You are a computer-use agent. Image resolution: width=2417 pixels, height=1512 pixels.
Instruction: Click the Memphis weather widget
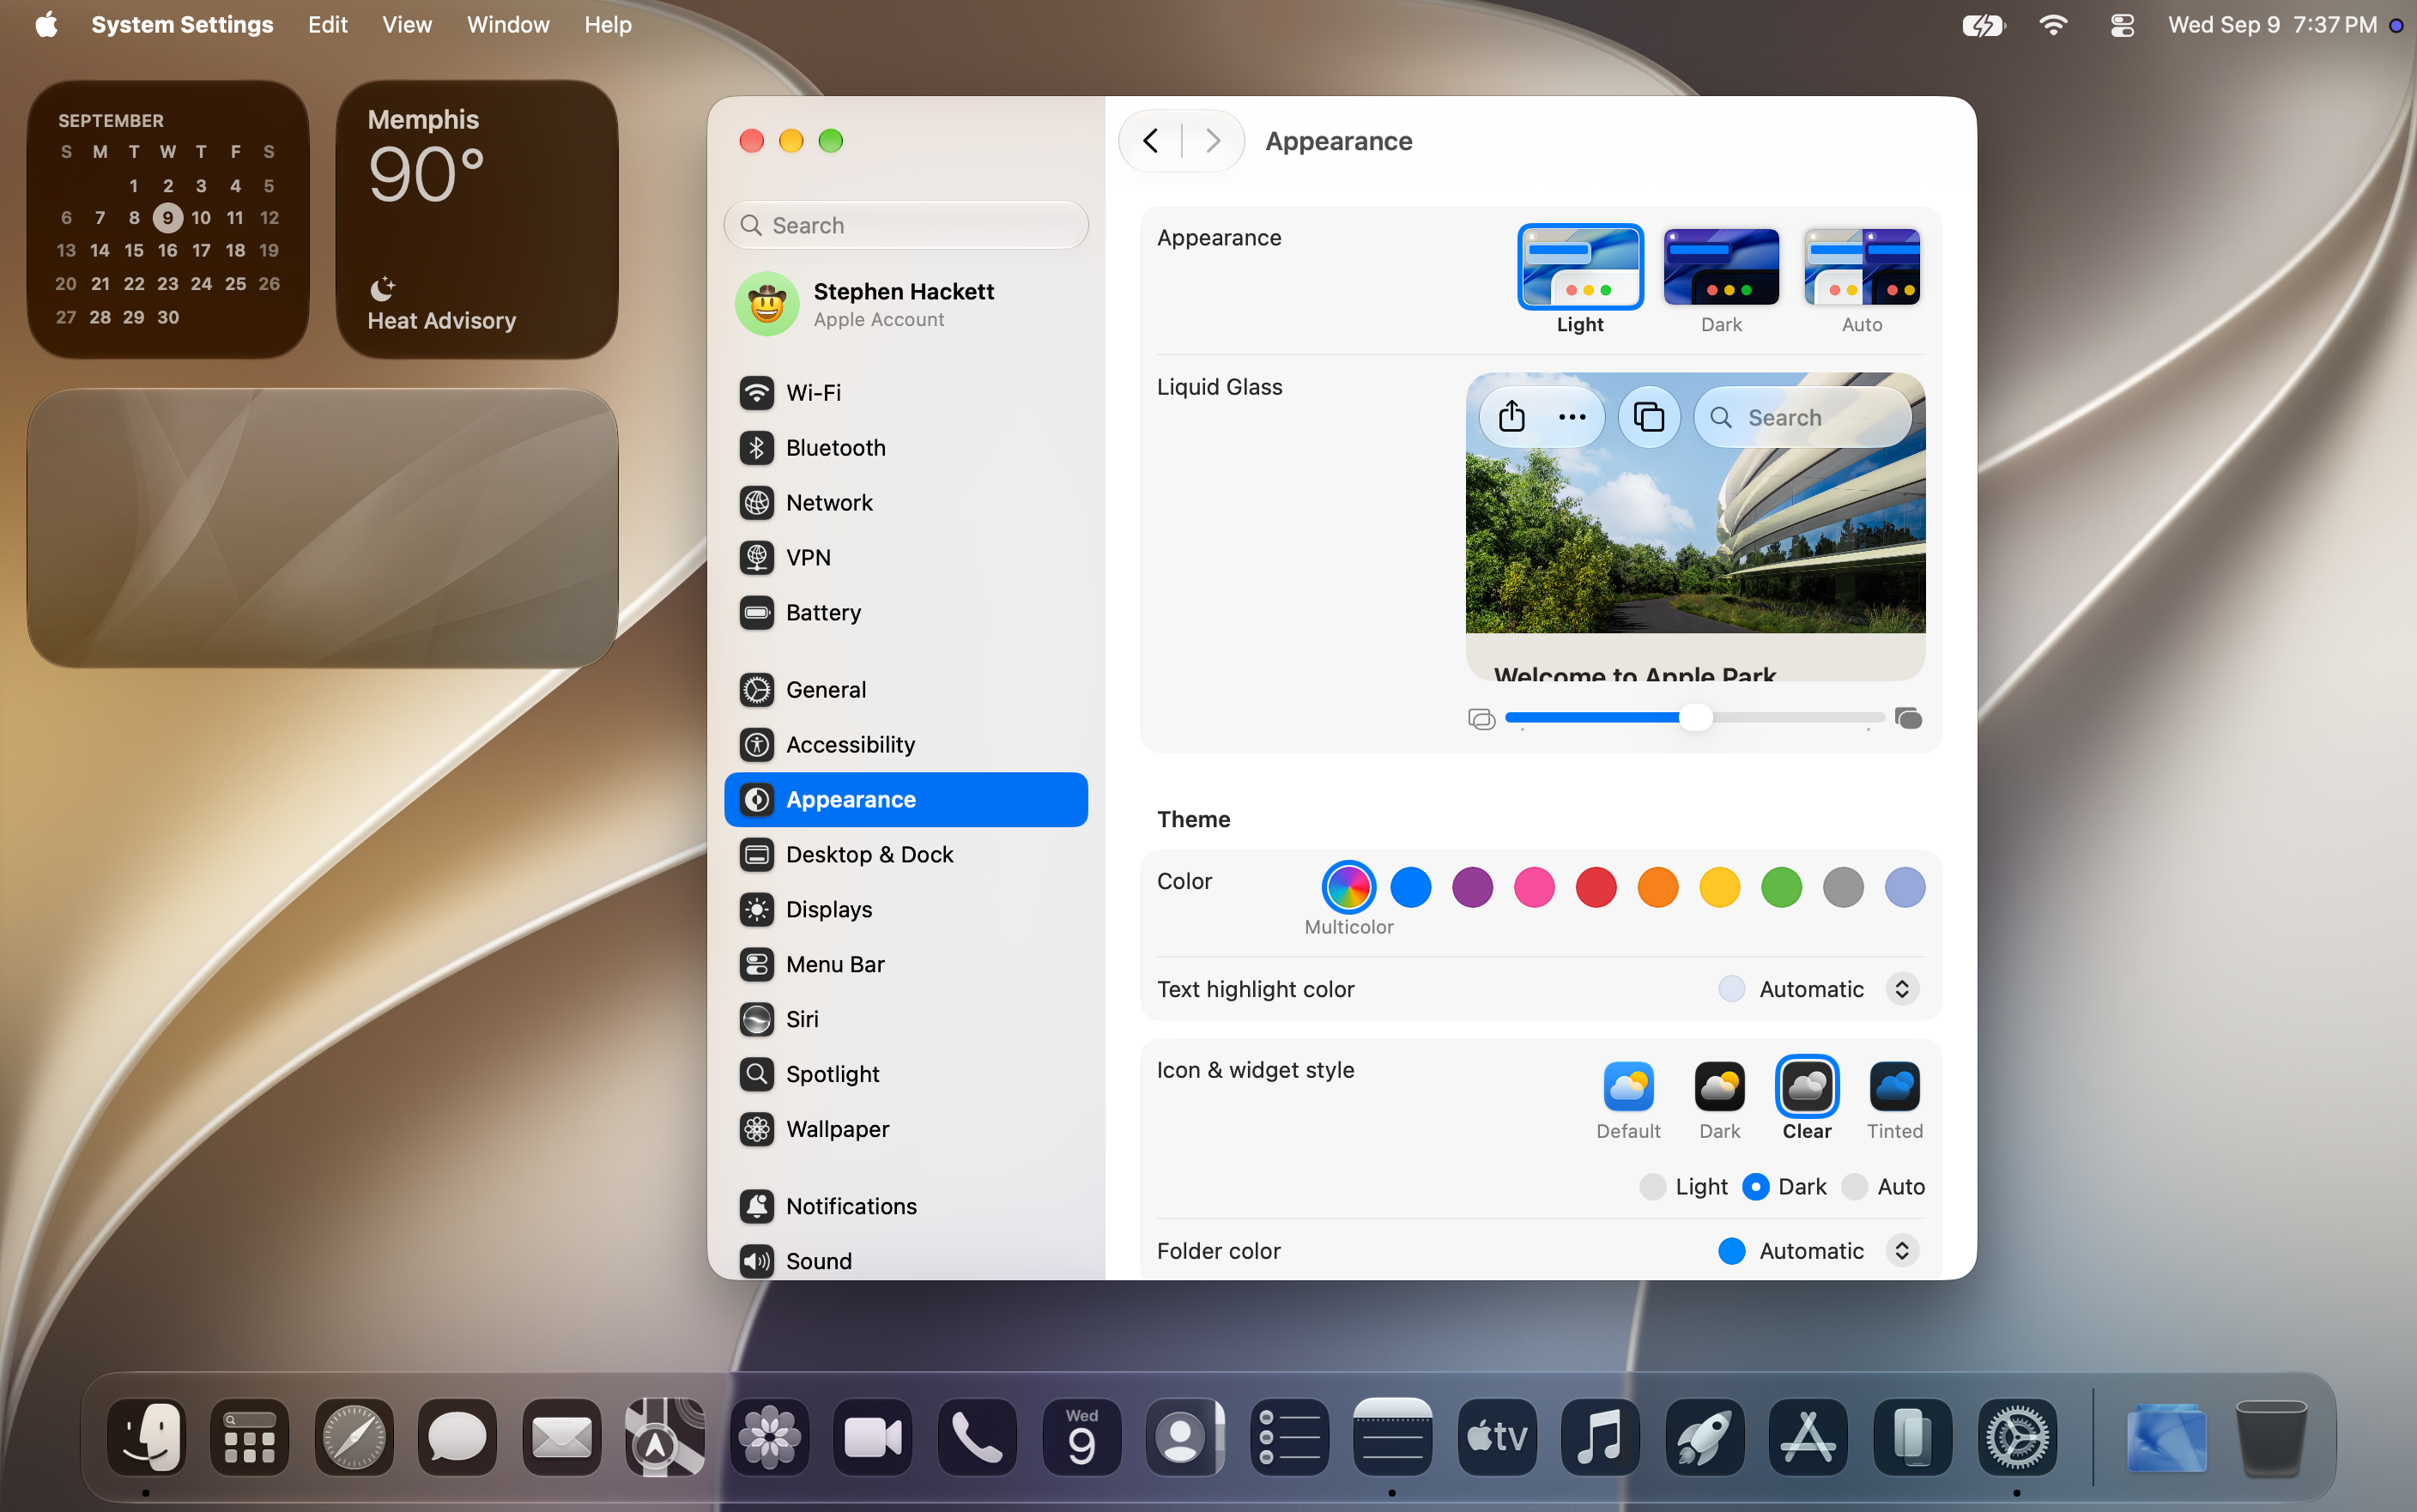pos(476,219)
